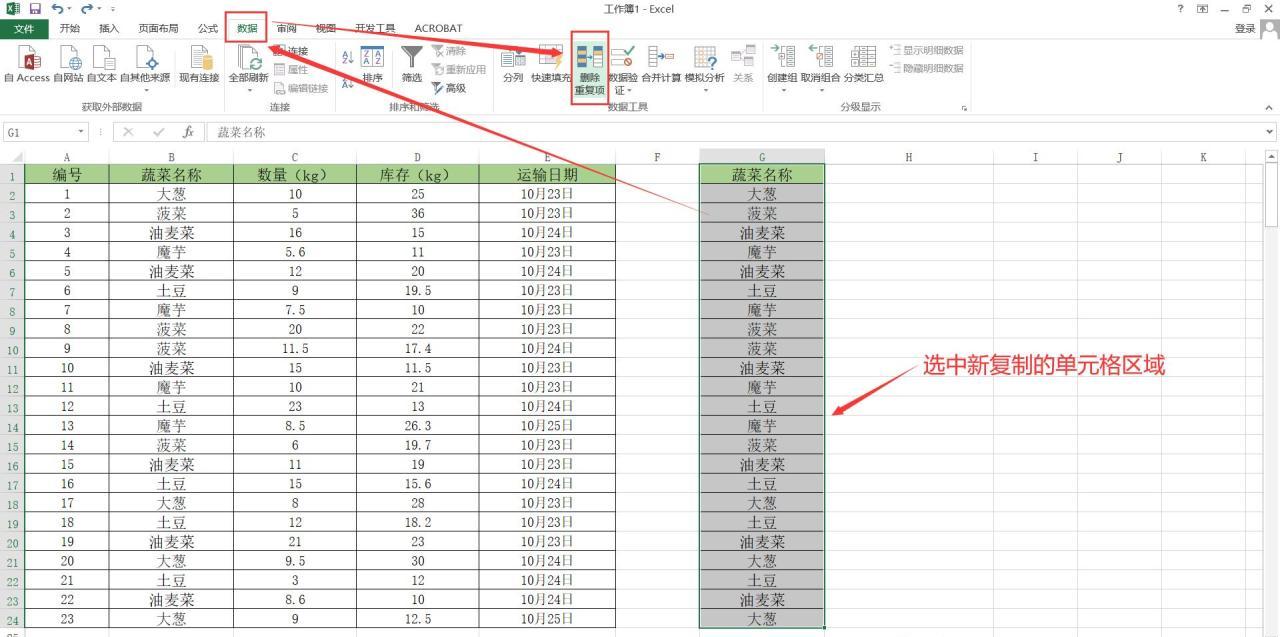Click the Data Validation (数据验证) icon
The image size is (1280, 637).
tap(622, 58)
